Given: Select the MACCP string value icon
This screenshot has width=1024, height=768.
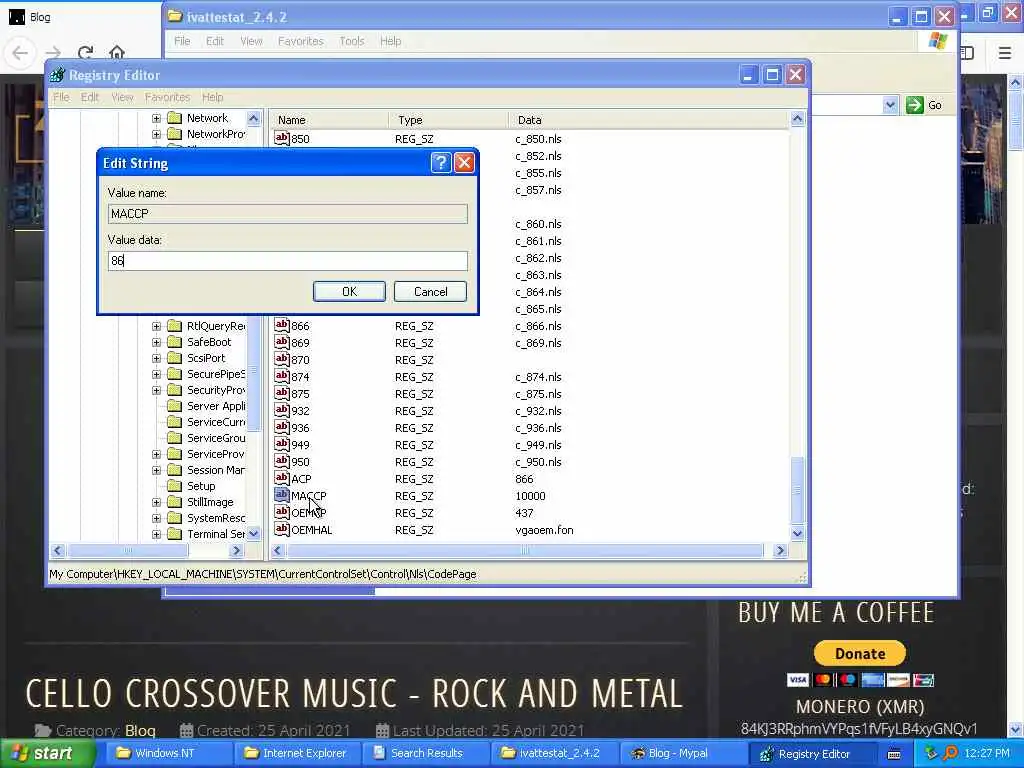Looking at the screenshot, I should [x=281, y=494].
